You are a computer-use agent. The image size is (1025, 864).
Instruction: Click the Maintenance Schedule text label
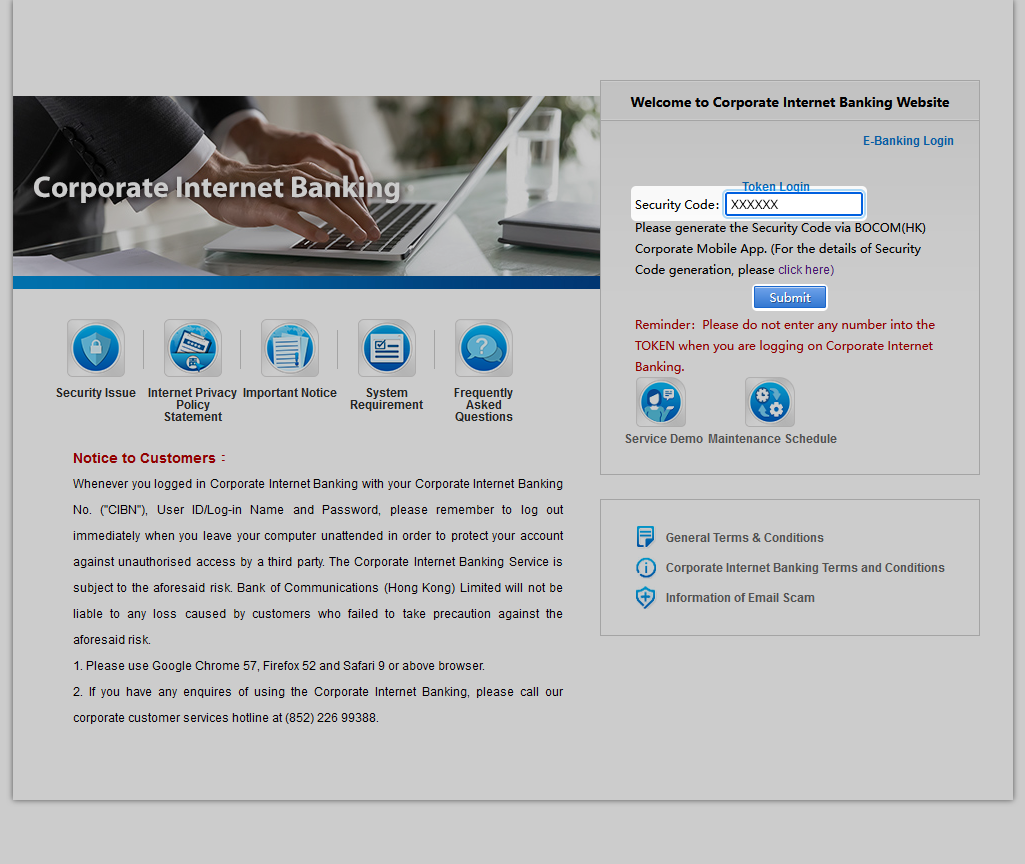point(772,439)
